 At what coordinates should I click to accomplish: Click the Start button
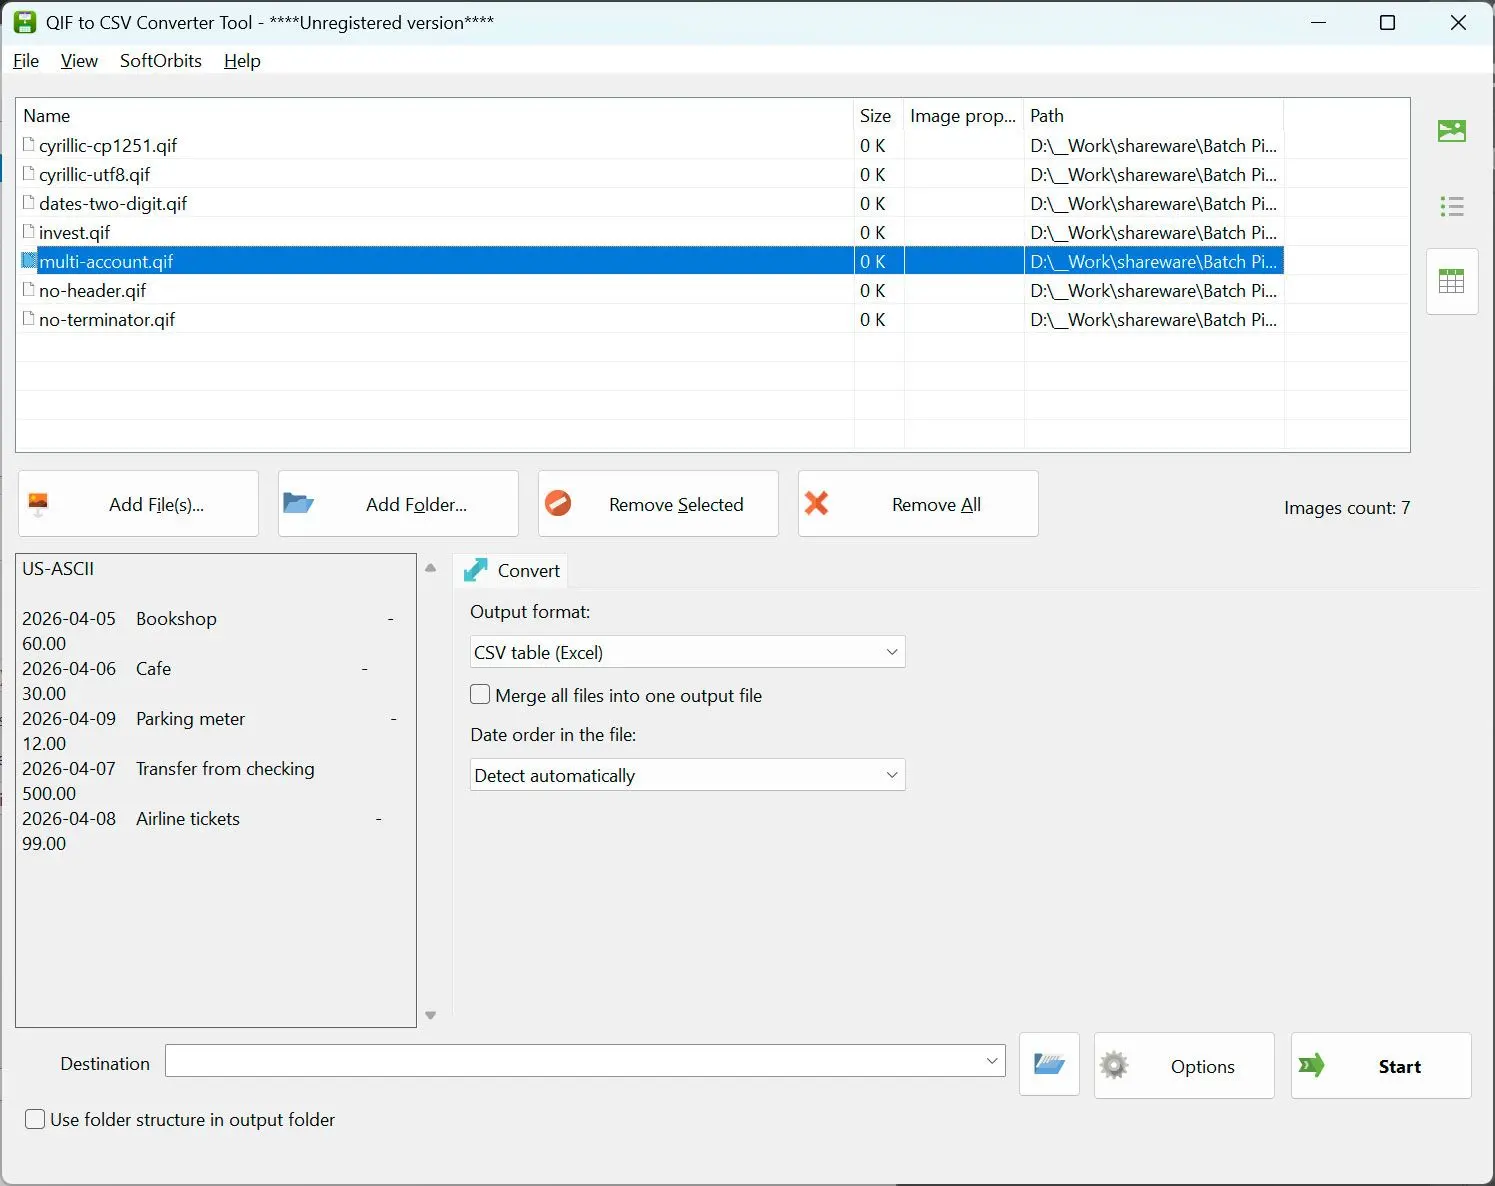1381,1066
